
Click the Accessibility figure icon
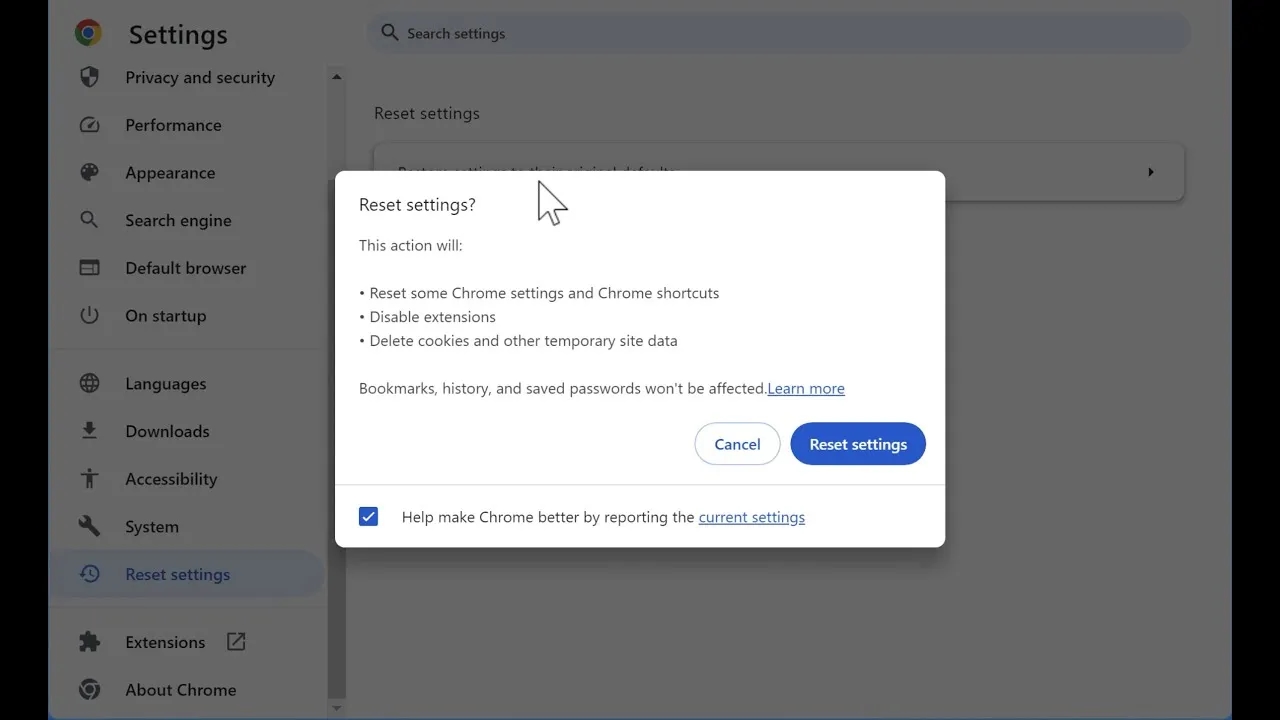pos(89,479)
